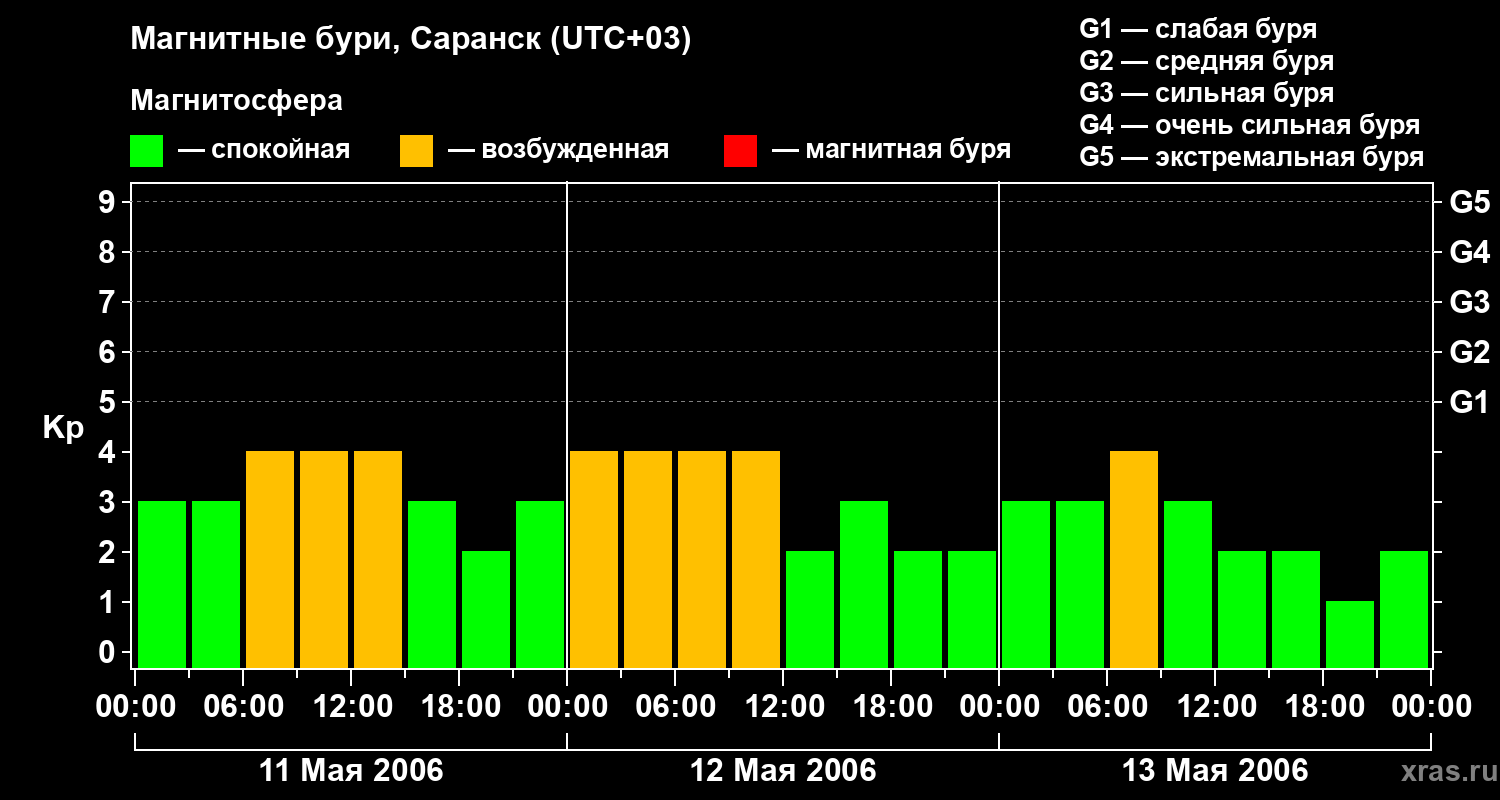Click the chart title 'Магнитные бури, Саранск'
Viewport: 1500px width, 800px height.
click(x=410, y=40)
